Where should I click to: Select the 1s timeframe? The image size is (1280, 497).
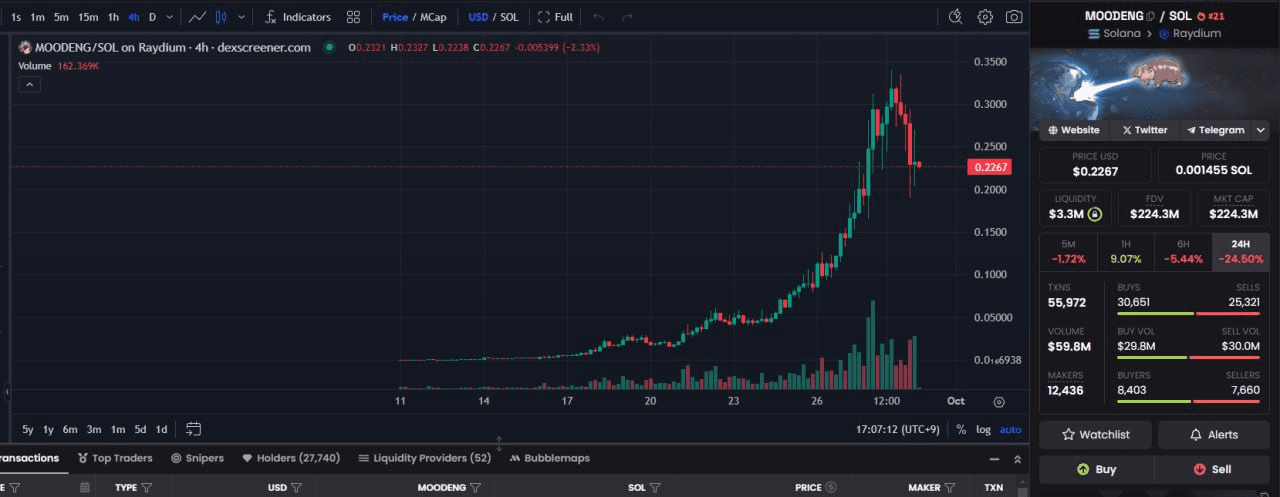coord(16,17)
